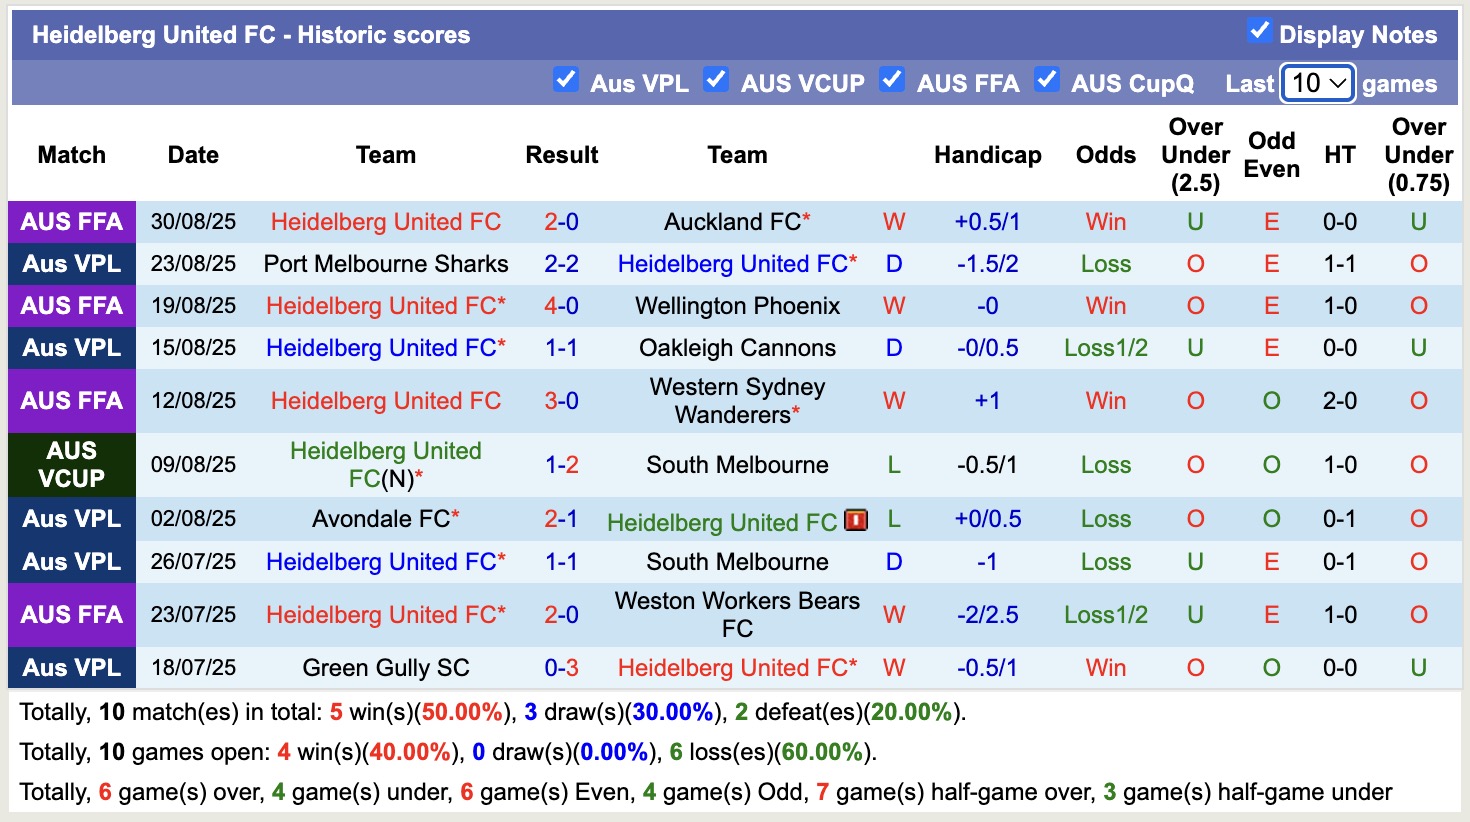Viewport: 1470px width, 822px height.
Task: Open the Avondale FC team link
Action: point(380,519)
